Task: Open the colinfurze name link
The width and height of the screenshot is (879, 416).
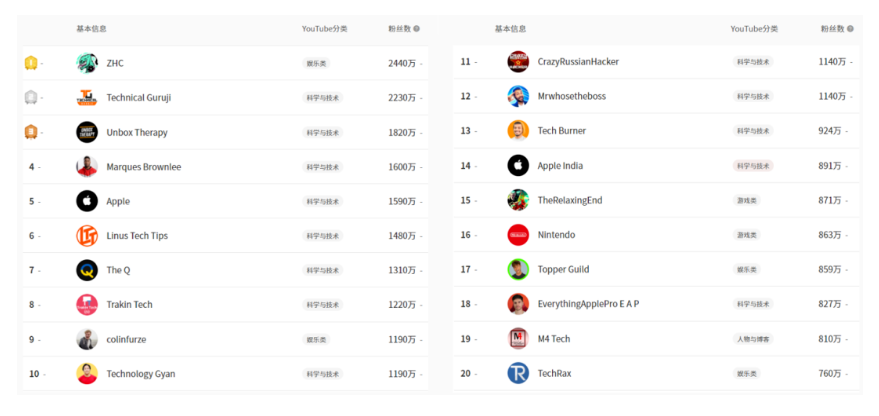Action: tap(126, 339)
